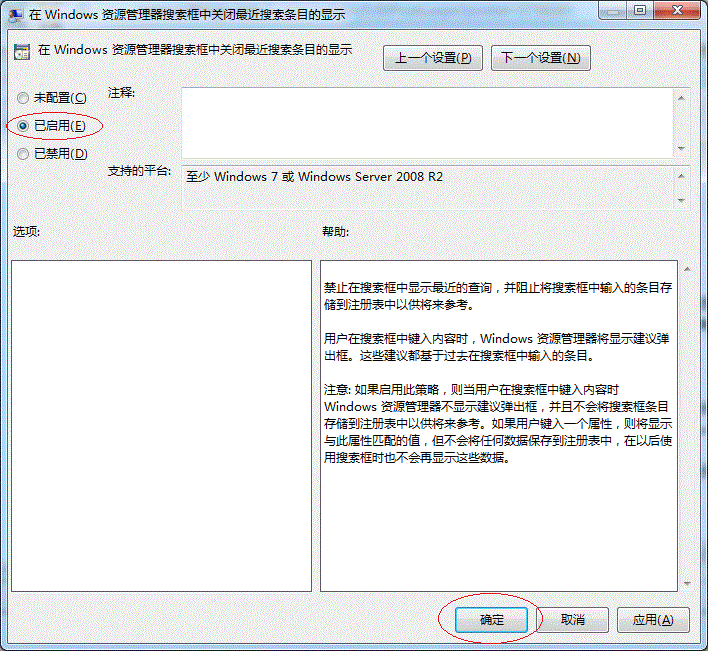
Task: Click up arrow of 帮助 pane scrollbar
Action: 687,269
